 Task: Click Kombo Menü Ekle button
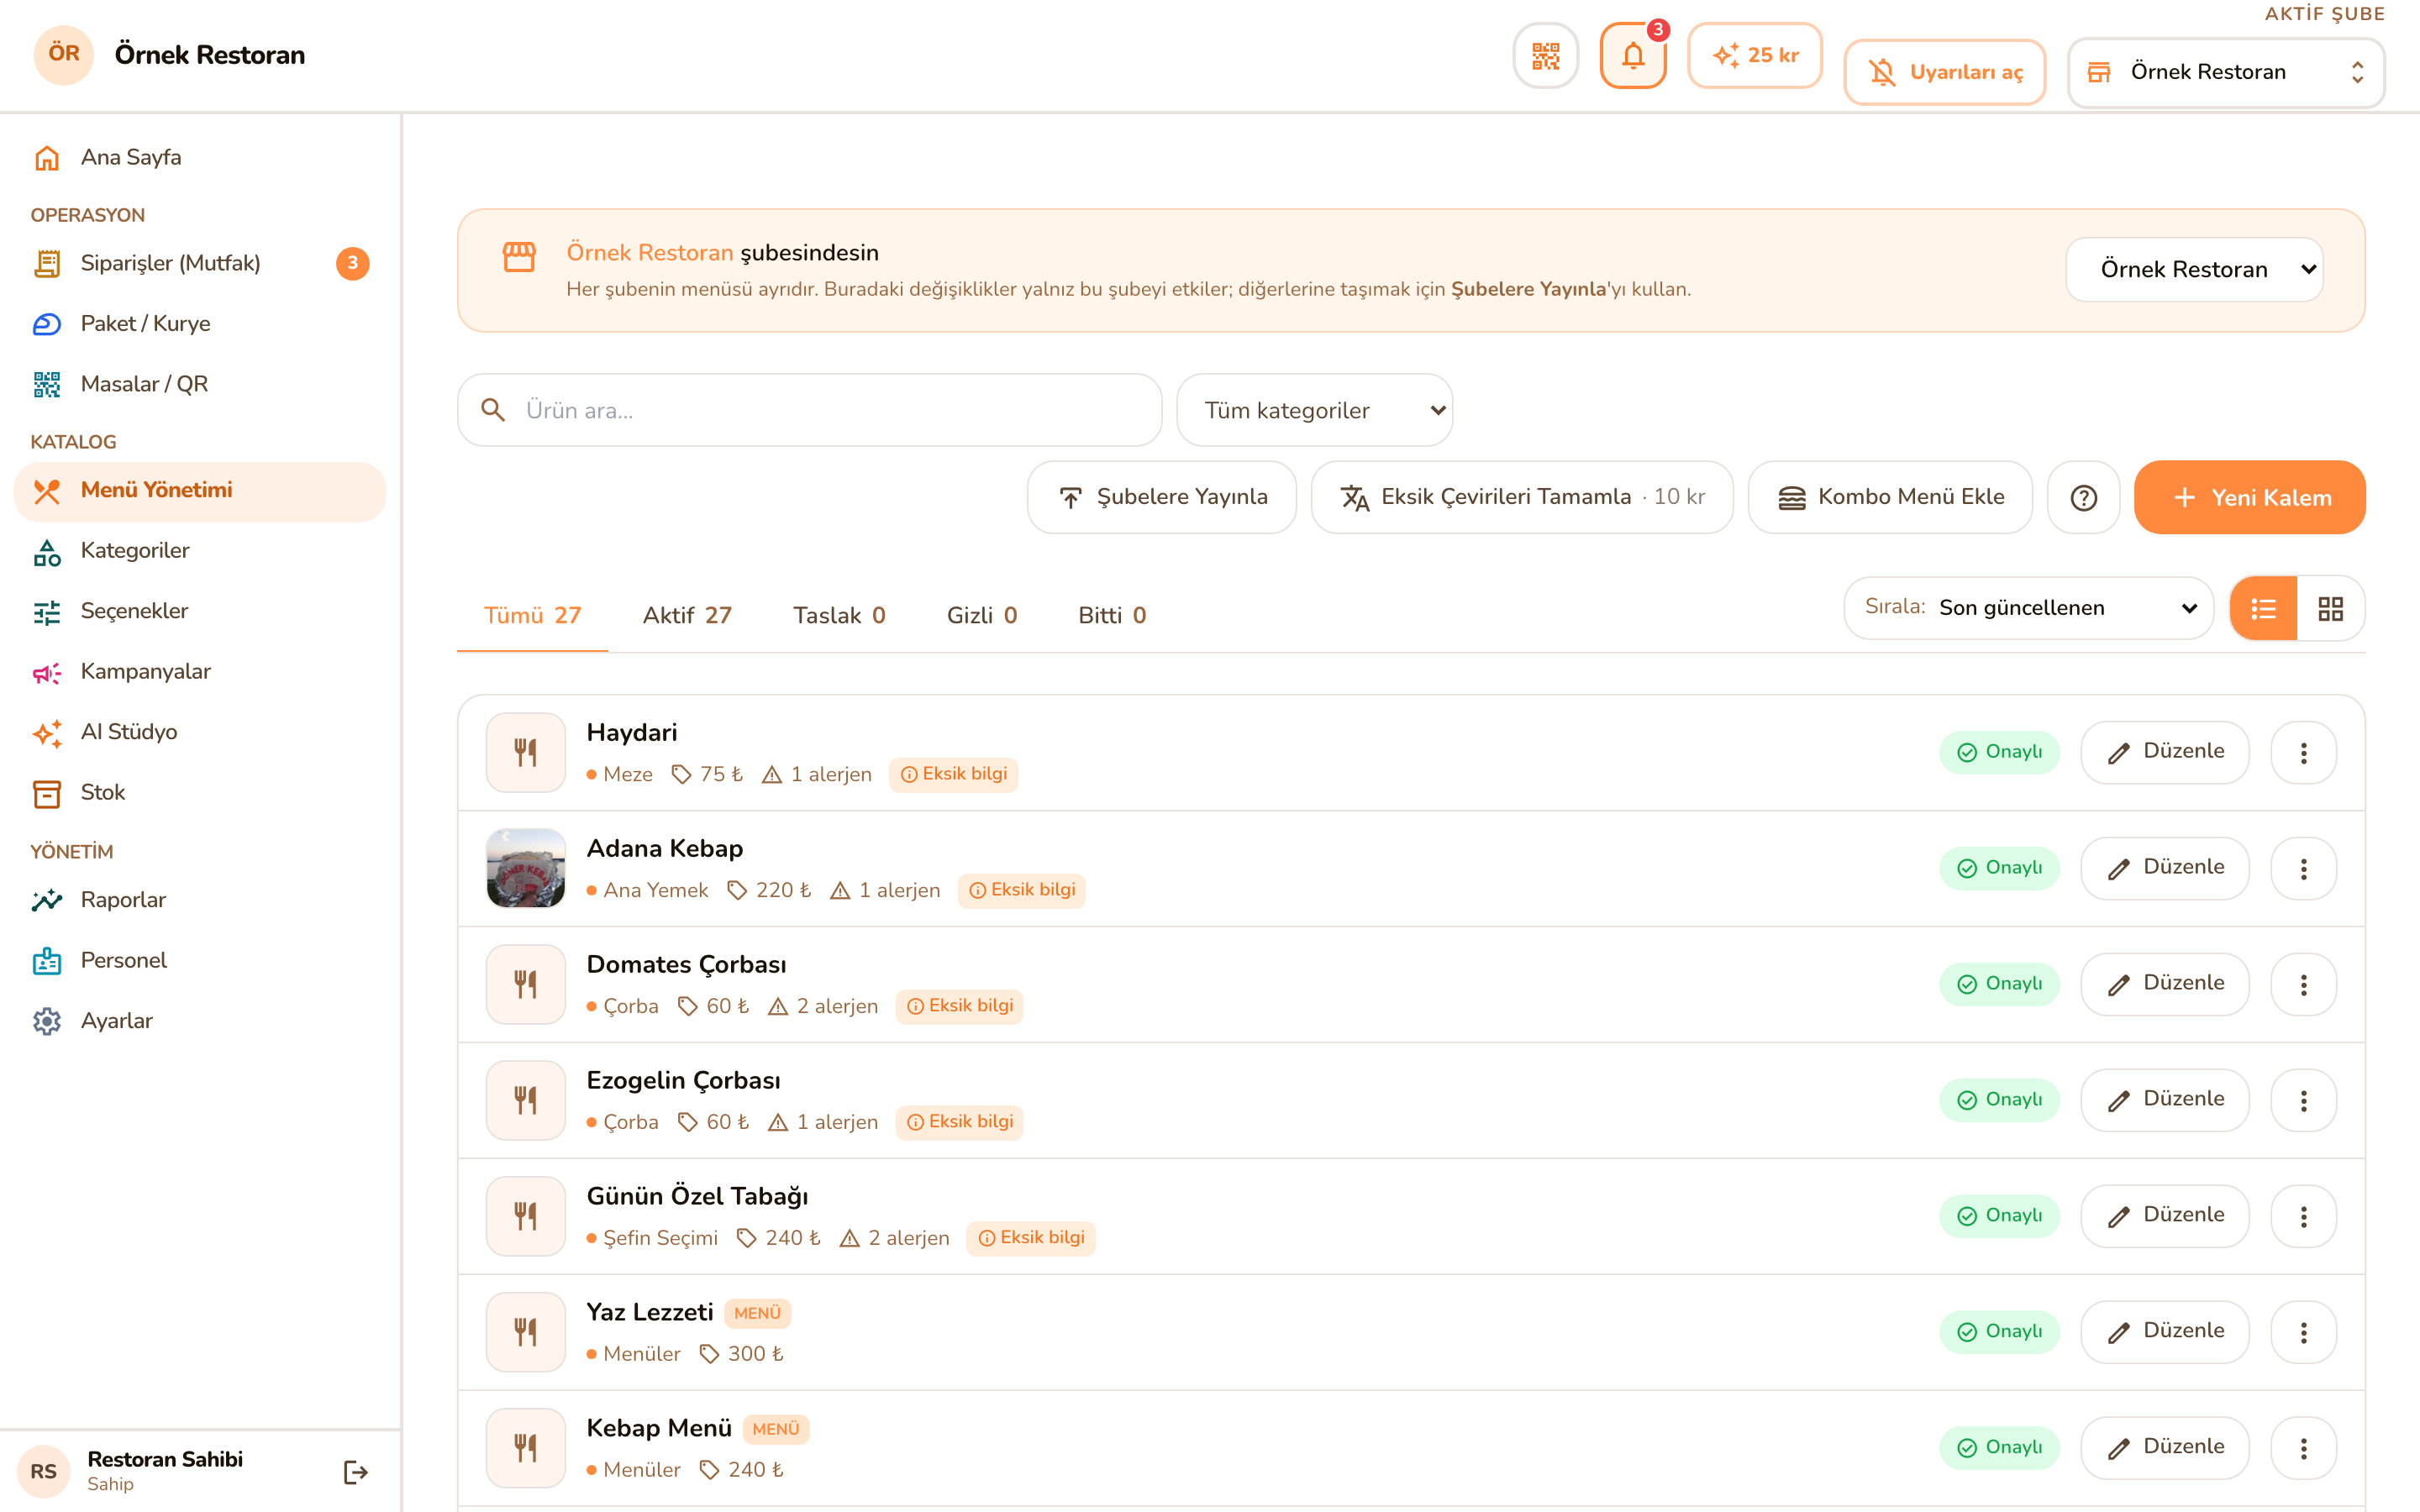[1889, 497]
